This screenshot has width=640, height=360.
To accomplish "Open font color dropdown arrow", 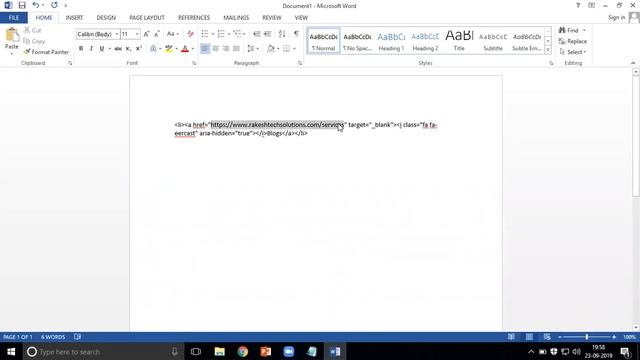I will pyautogui.click(x=193, y=49).
